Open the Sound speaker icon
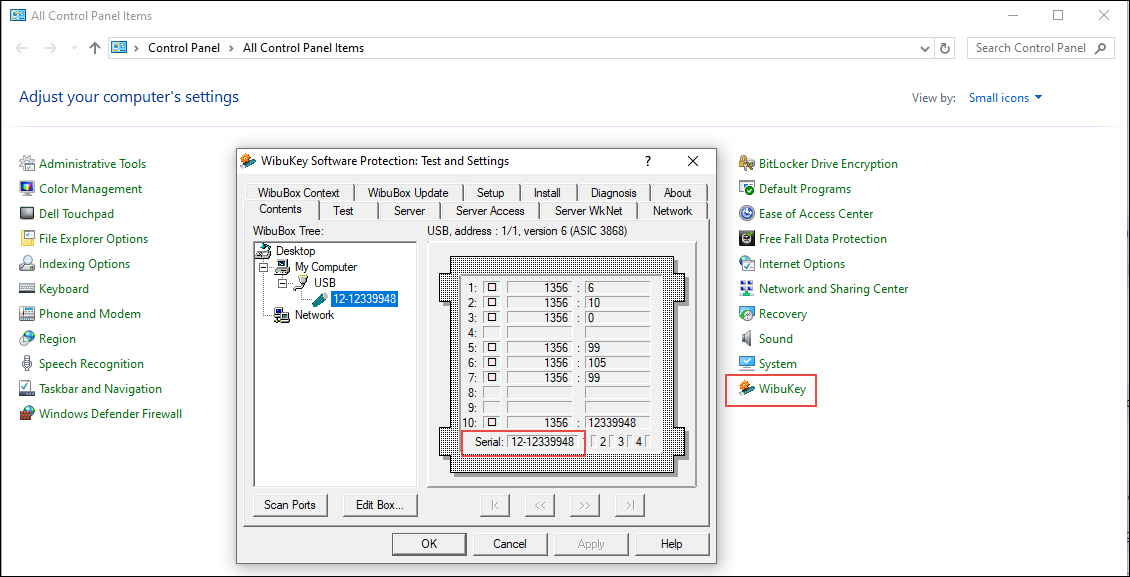Image resolution: width=1130 pixels, height=577 pixels. click(747, 339)
